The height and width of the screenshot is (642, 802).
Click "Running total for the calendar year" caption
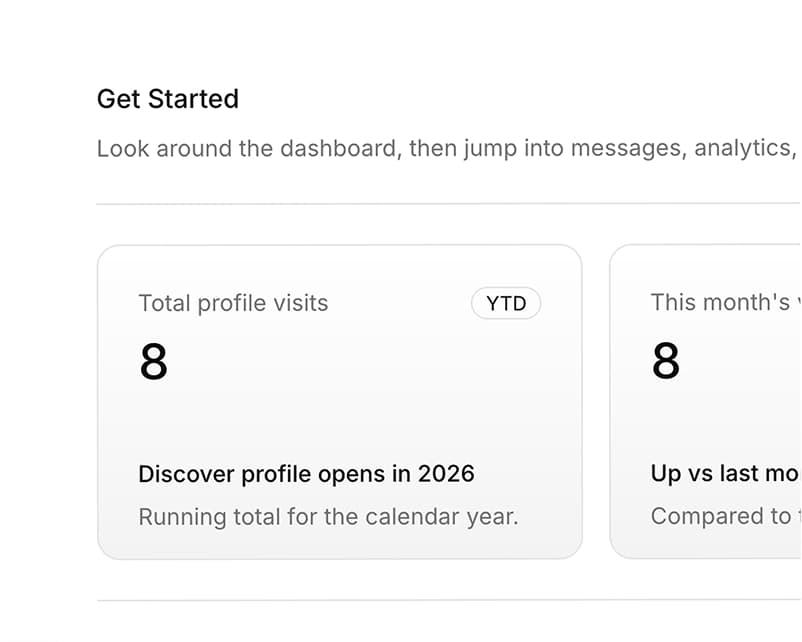click(328, 517)
